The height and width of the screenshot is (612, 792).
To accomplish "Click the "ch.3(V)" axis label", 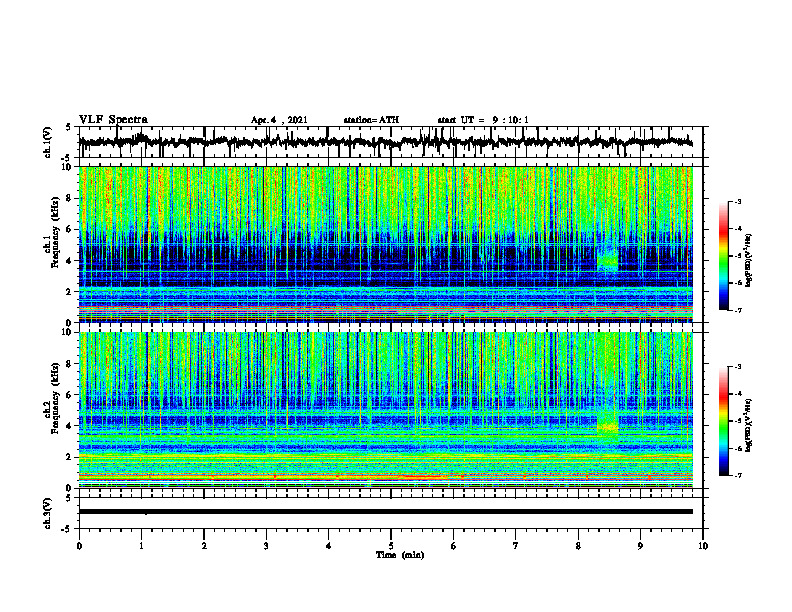I will pyautogui.click(x=48, y=514).
